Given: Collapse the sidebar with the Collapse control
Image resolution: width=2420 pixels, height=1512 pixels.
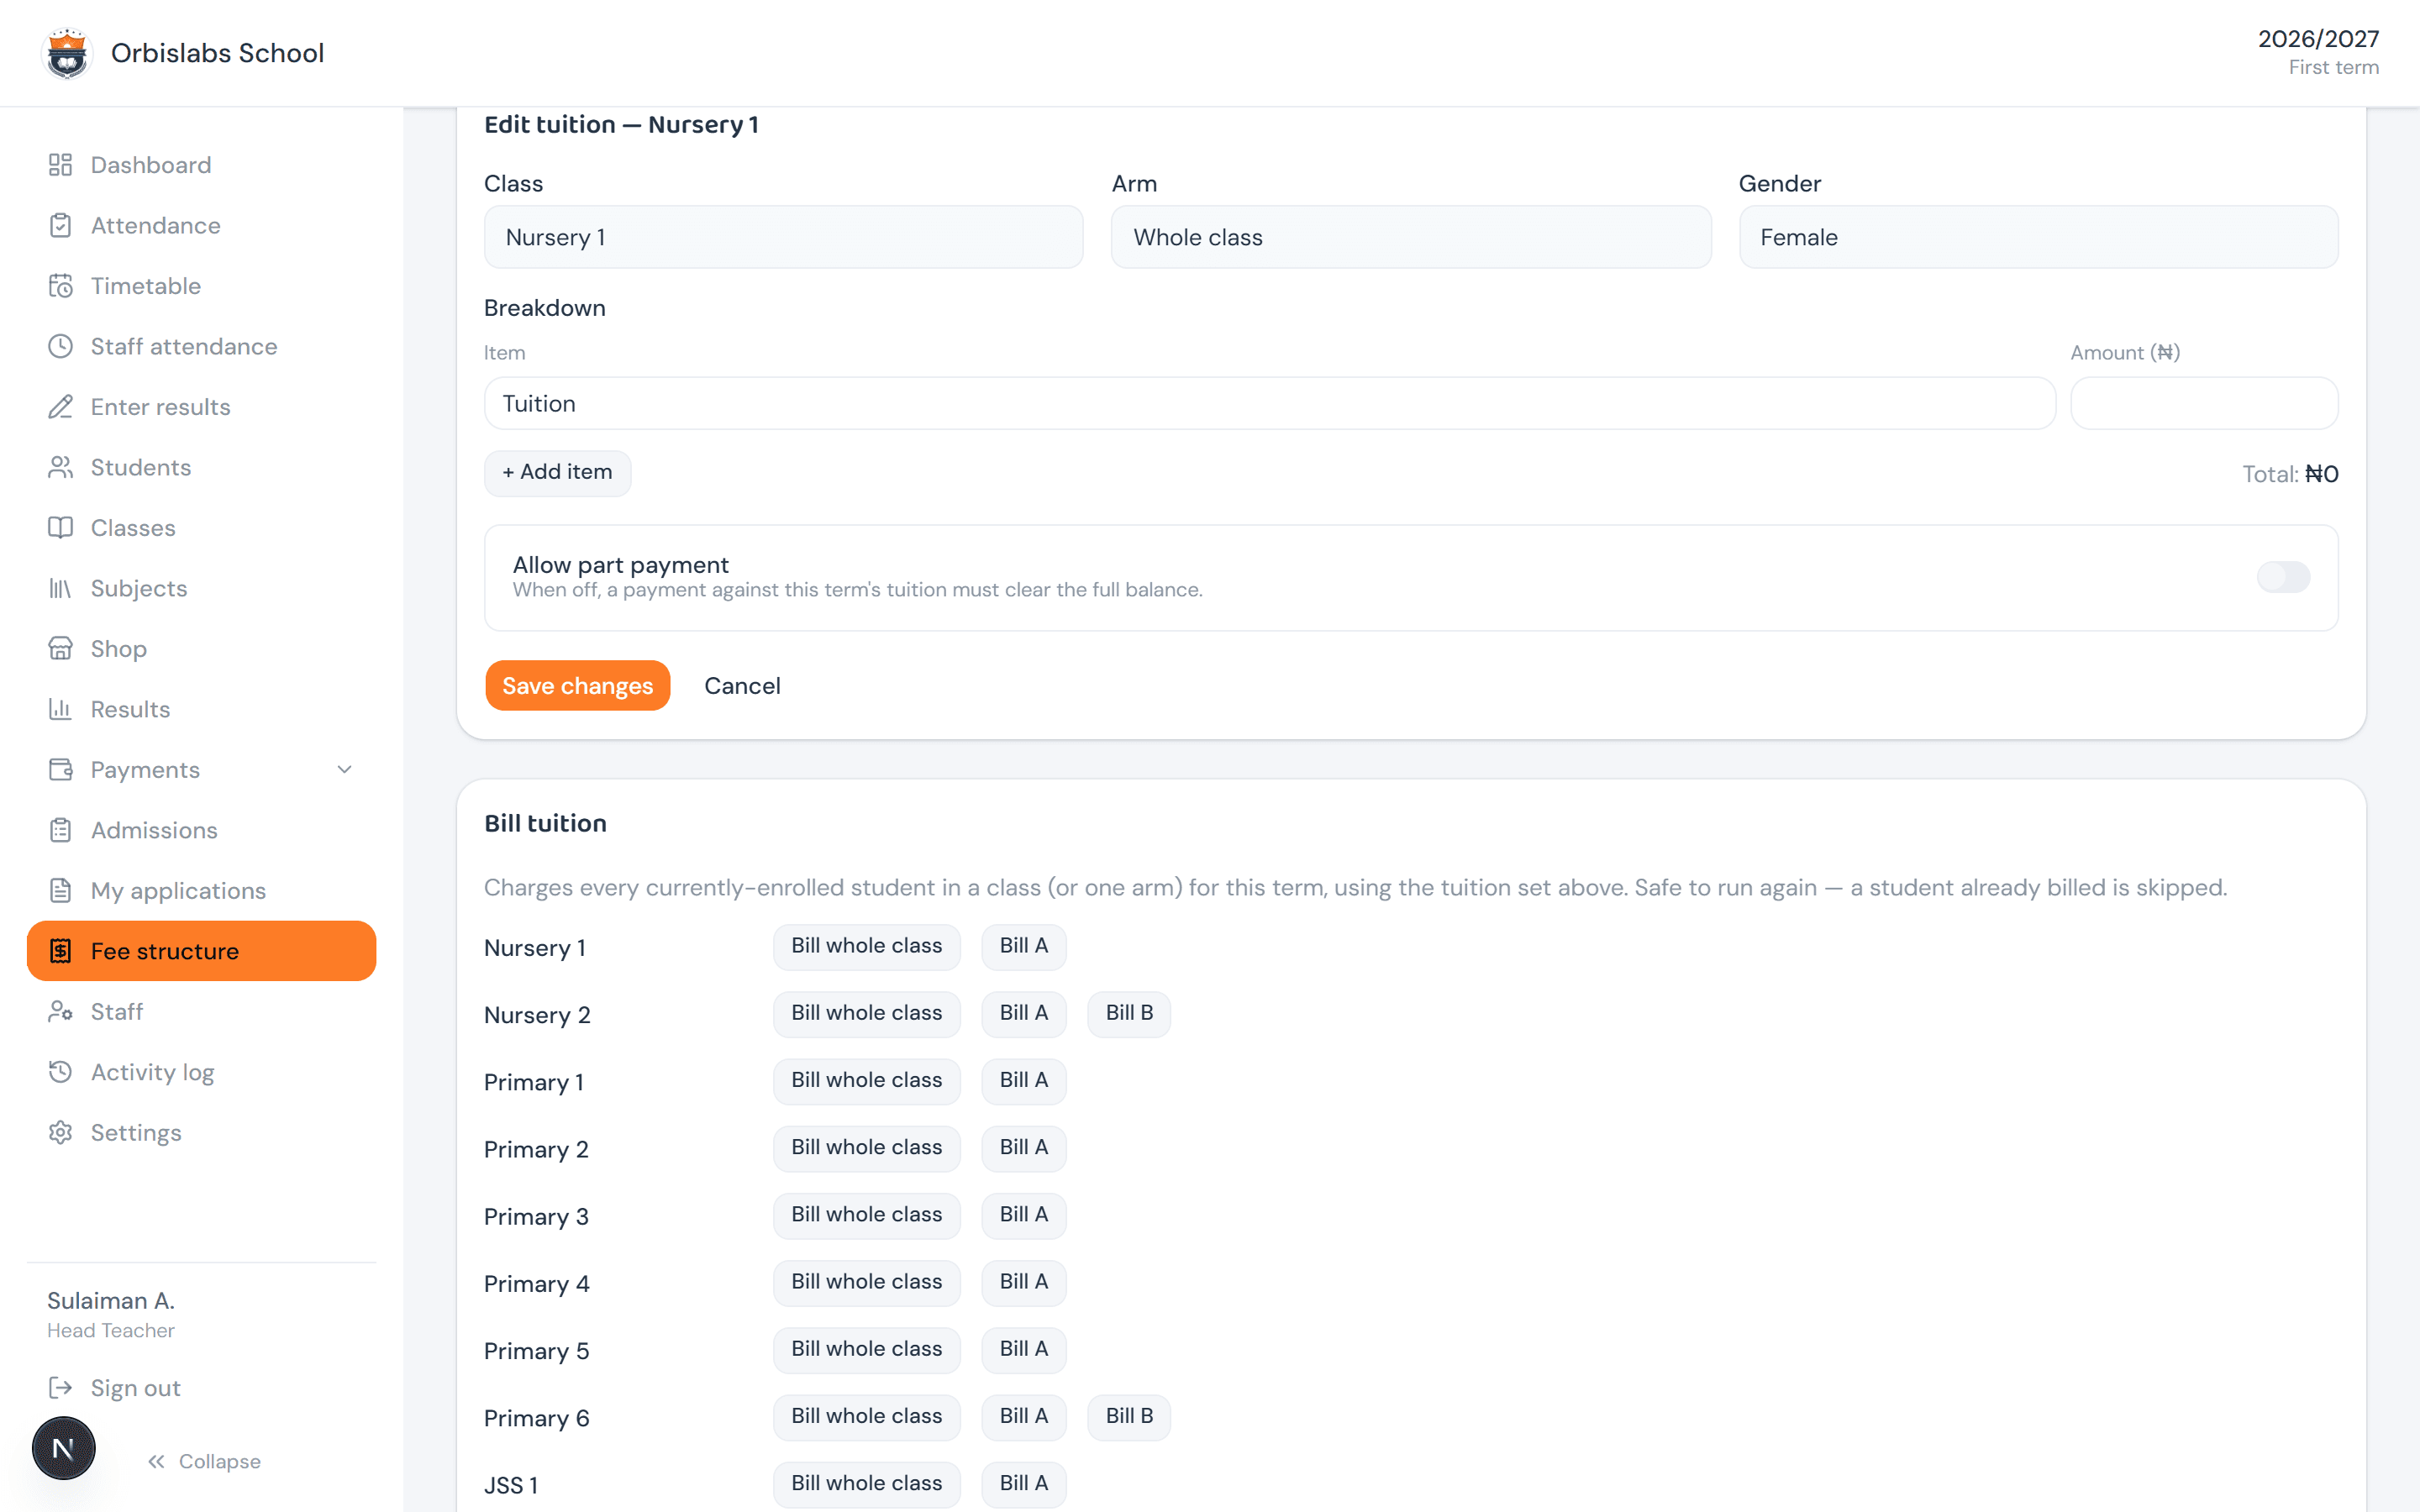Looking at the screenshot, I should pyautogui.click(x=204, y=1462).
